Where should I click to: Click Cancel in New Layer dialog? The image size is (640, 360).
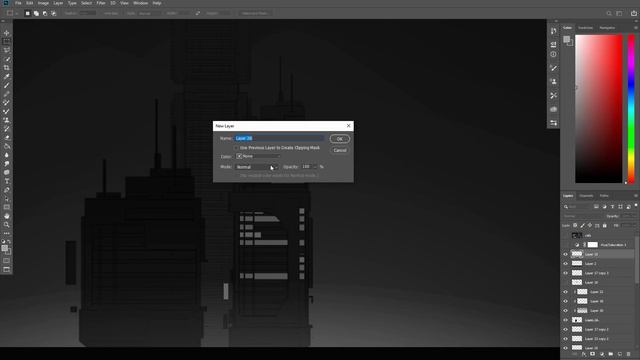coord(340,150)
